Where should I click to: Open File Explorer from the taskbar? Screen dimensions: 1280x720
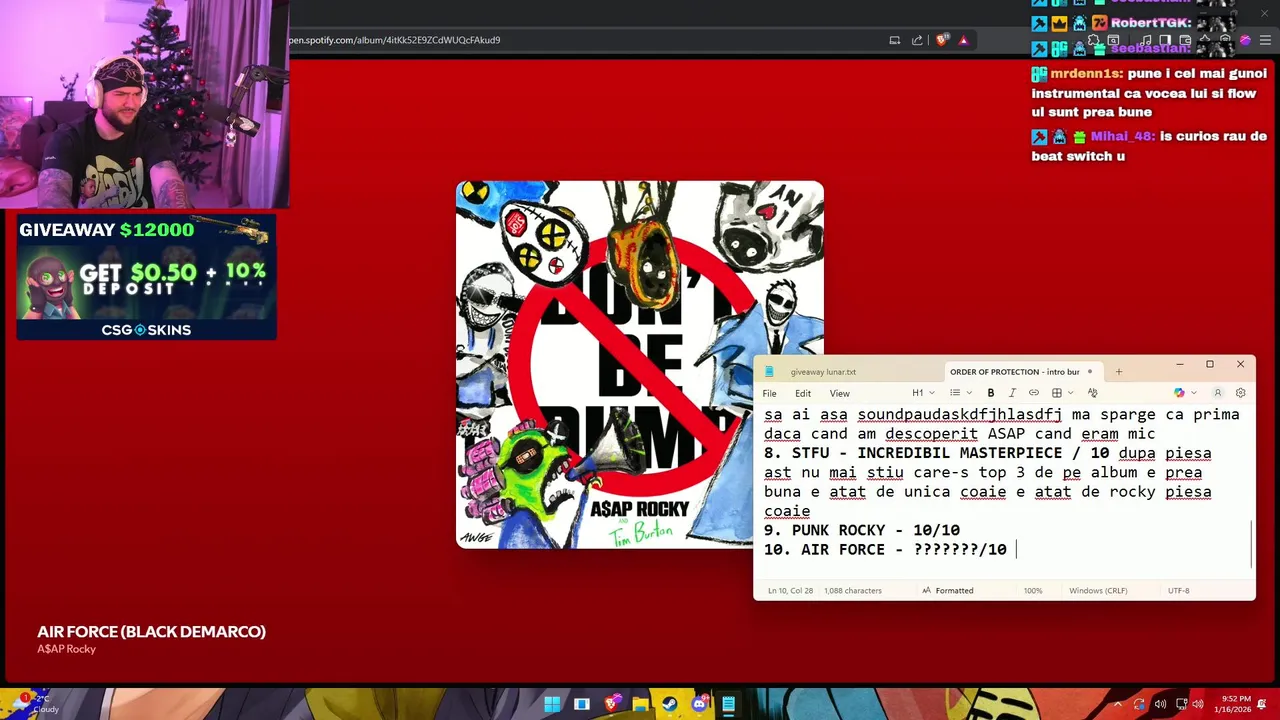click(x=640, y=704)
